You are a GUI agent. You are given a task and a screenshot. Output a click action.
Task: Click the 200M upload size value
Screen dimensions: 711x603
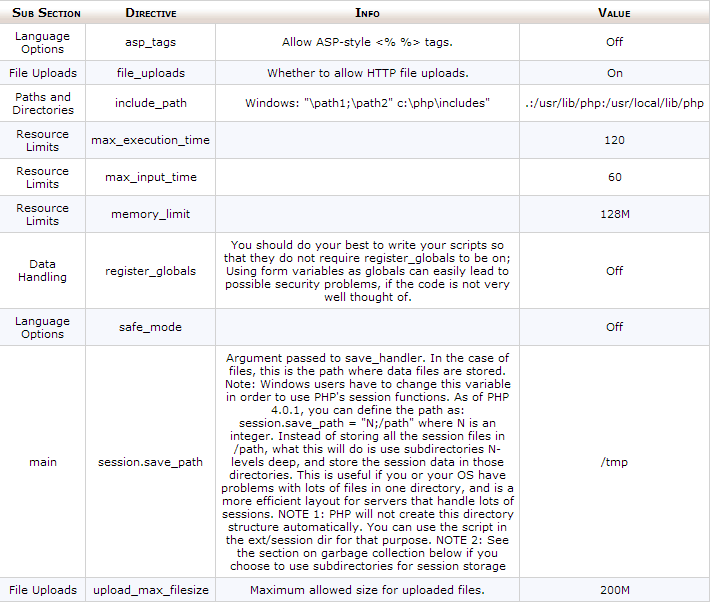(x=614, y=590)
